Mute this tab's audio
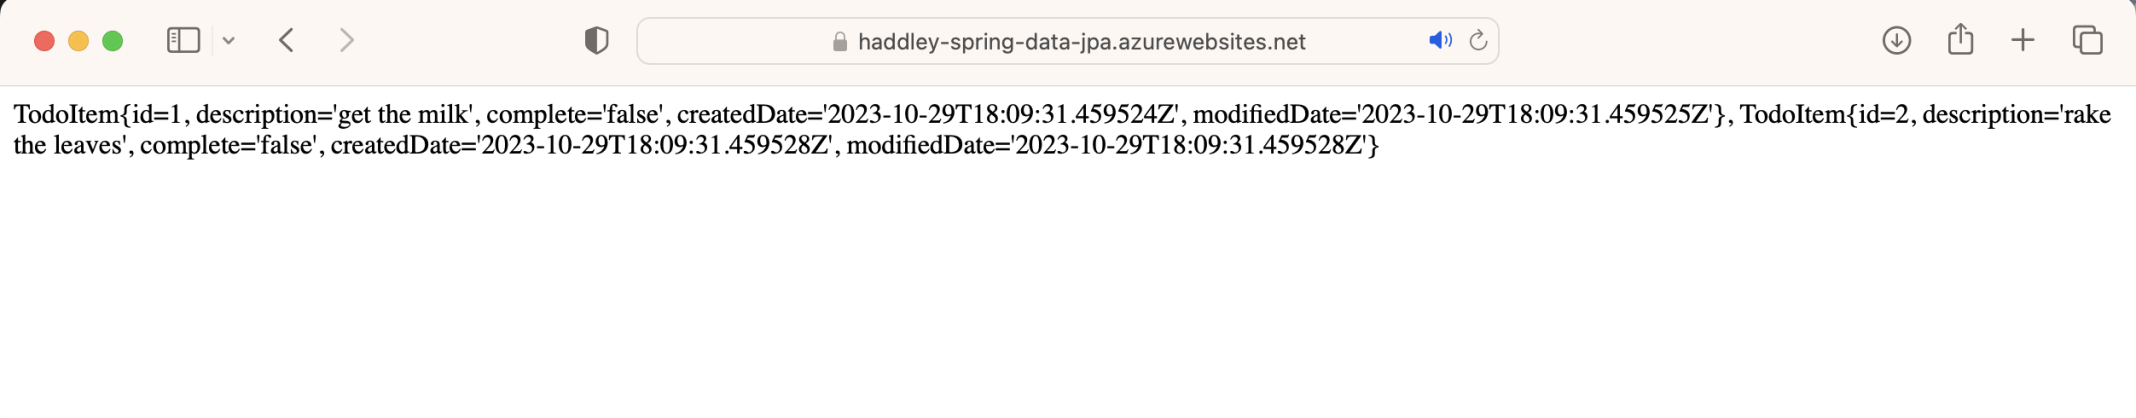Screen dimensions: 2136x418 coord(1439,41)
